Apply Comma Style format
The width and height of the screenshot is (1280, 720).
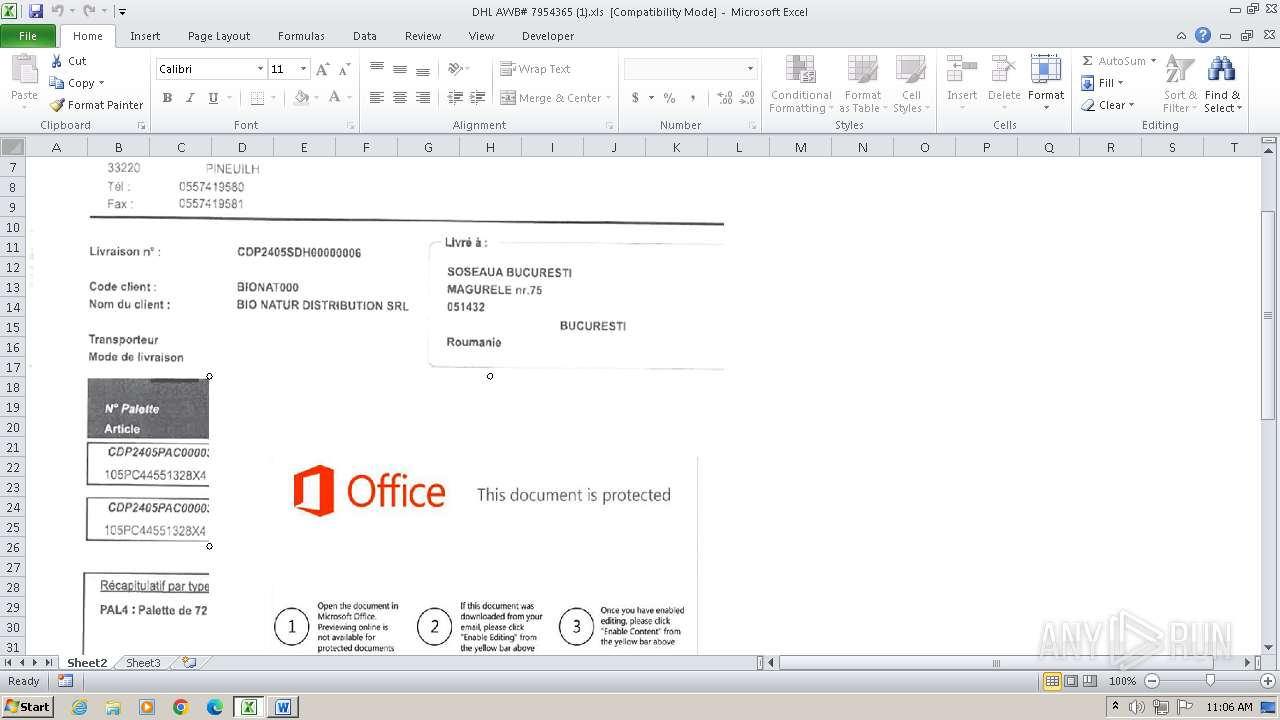point(695,98)
